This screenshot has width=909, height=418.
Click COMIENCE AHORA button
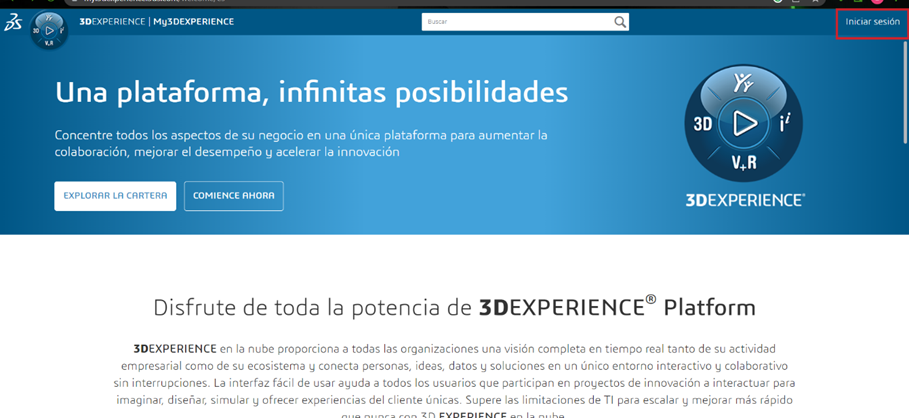pyautogui.click(x=234, y=196)
